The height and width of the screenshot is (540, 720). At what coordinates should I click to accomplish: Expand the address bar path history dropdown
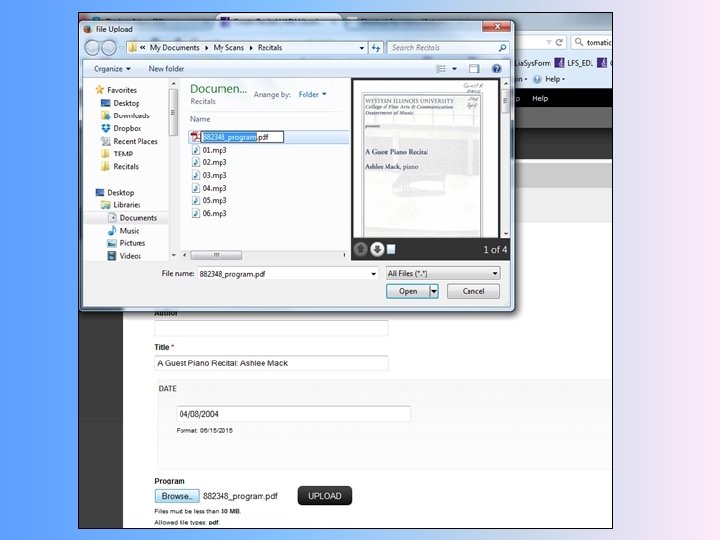(362, 48)
